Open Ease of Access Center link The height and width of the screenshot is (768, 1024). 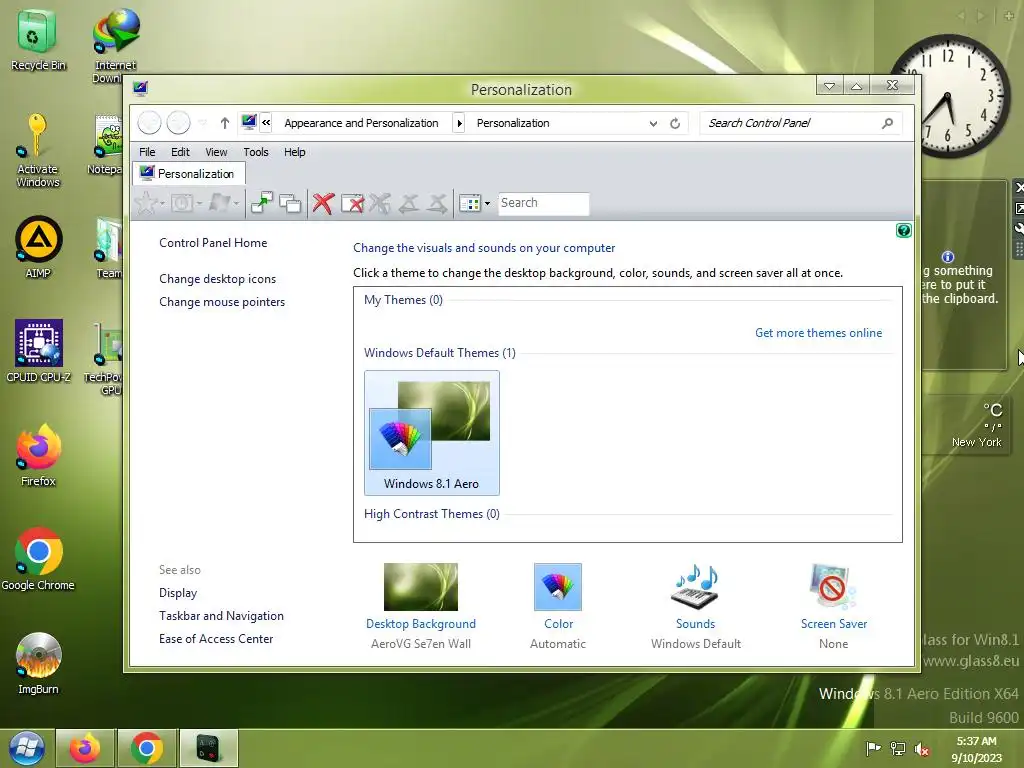tap(216, 639)
